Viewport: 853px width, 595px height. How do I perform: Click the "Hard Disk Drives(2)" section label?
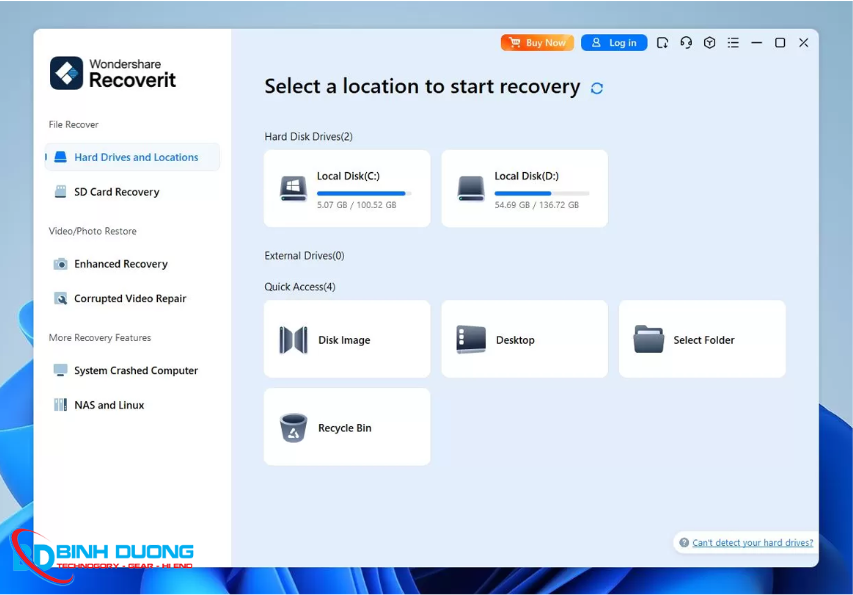(x=308, y=137)
